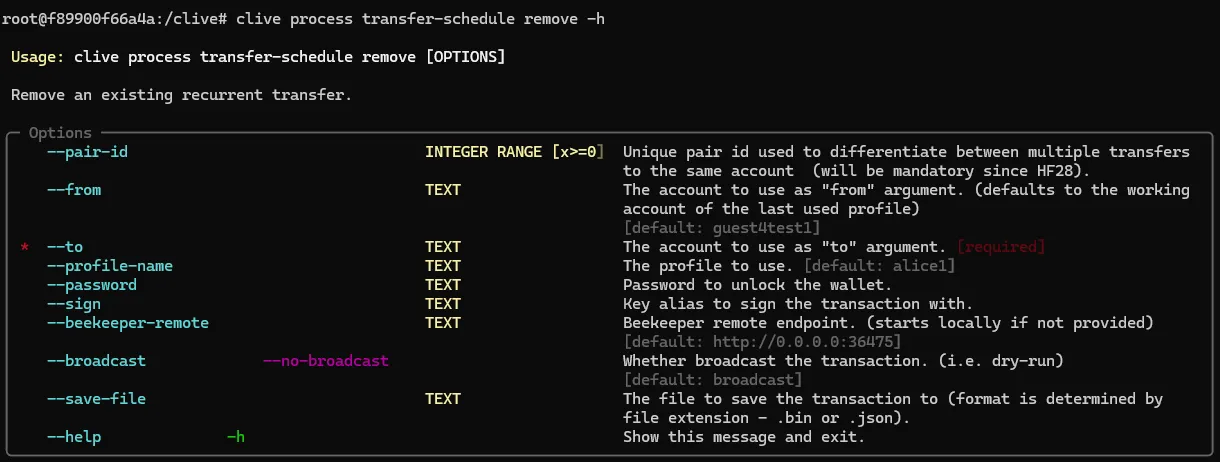This screenshot has width=1220, height=462.
Task: Click the '[default: guest4test1]' value
Action: (722, 228)
